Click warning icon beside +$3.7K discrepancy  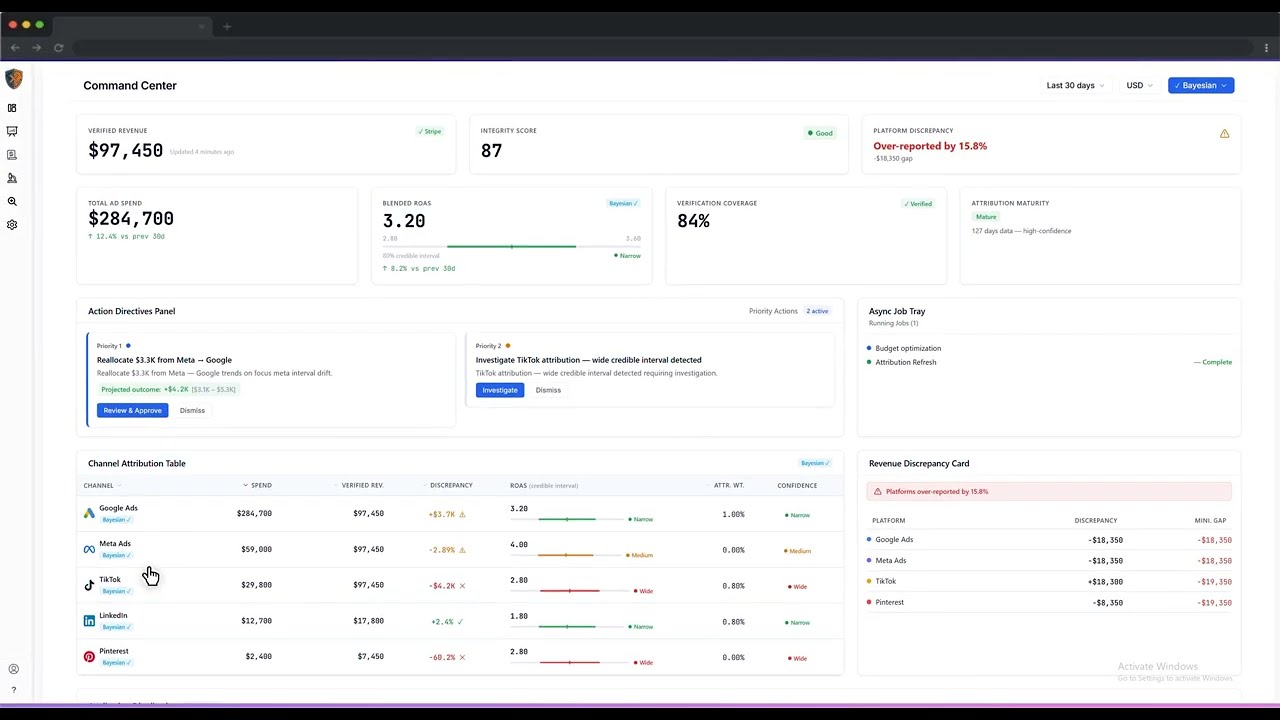[462, 514]
